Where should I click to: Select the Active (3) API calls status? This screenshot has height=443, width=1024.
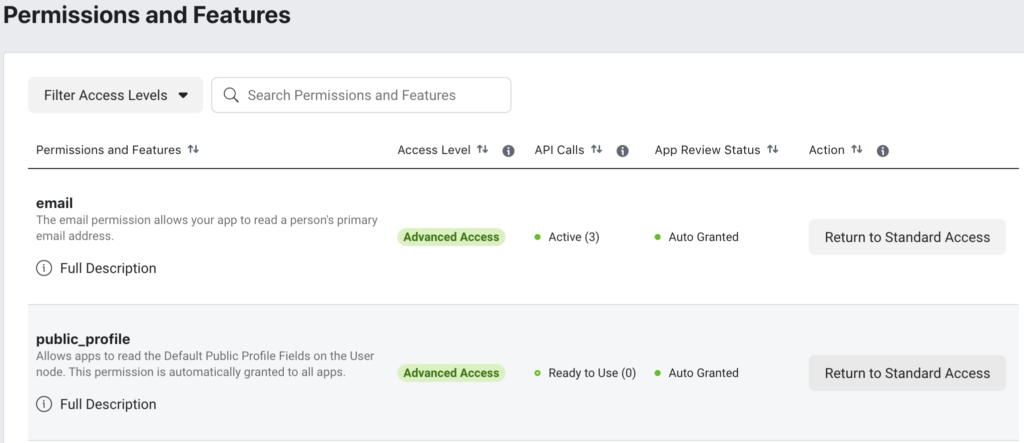coord(567,237)
